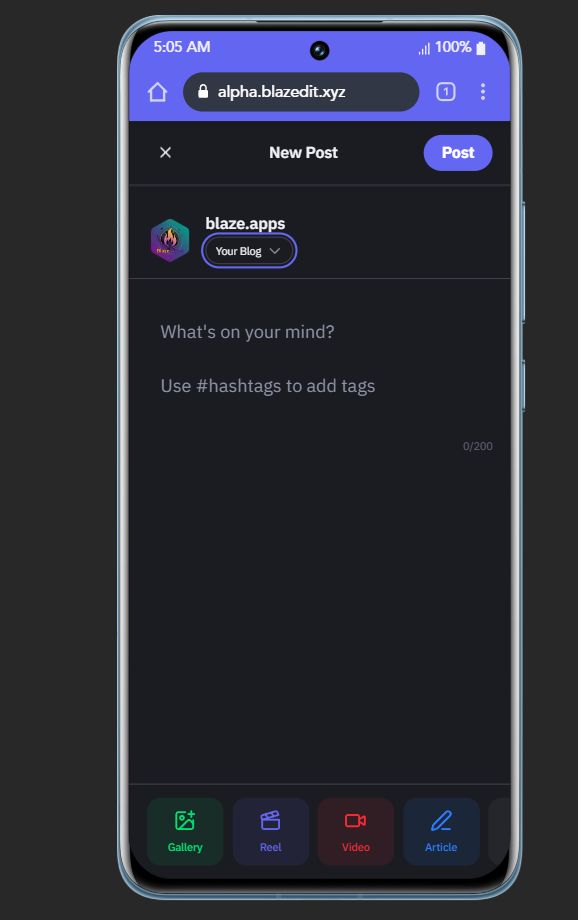Click the battery icon in status bar
The image size is (578, 920).
pyautogui.click(x=481, y=48)
